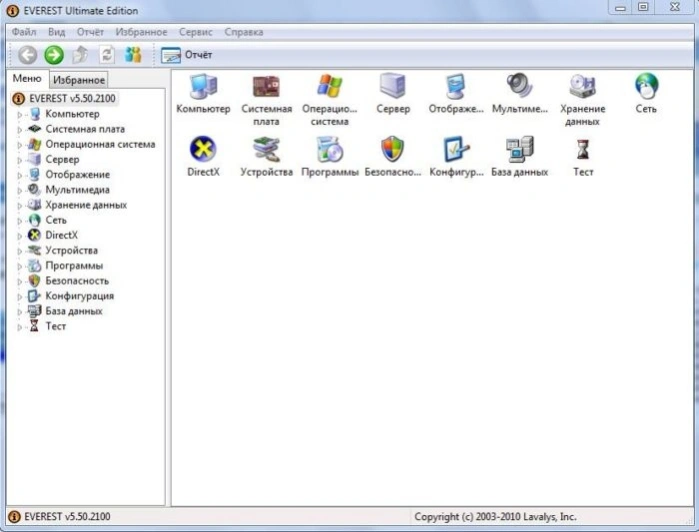Viewport: 699px width, 532px height.
Task: Open the Отображение display icon in main pane
Action: point(456,86)
